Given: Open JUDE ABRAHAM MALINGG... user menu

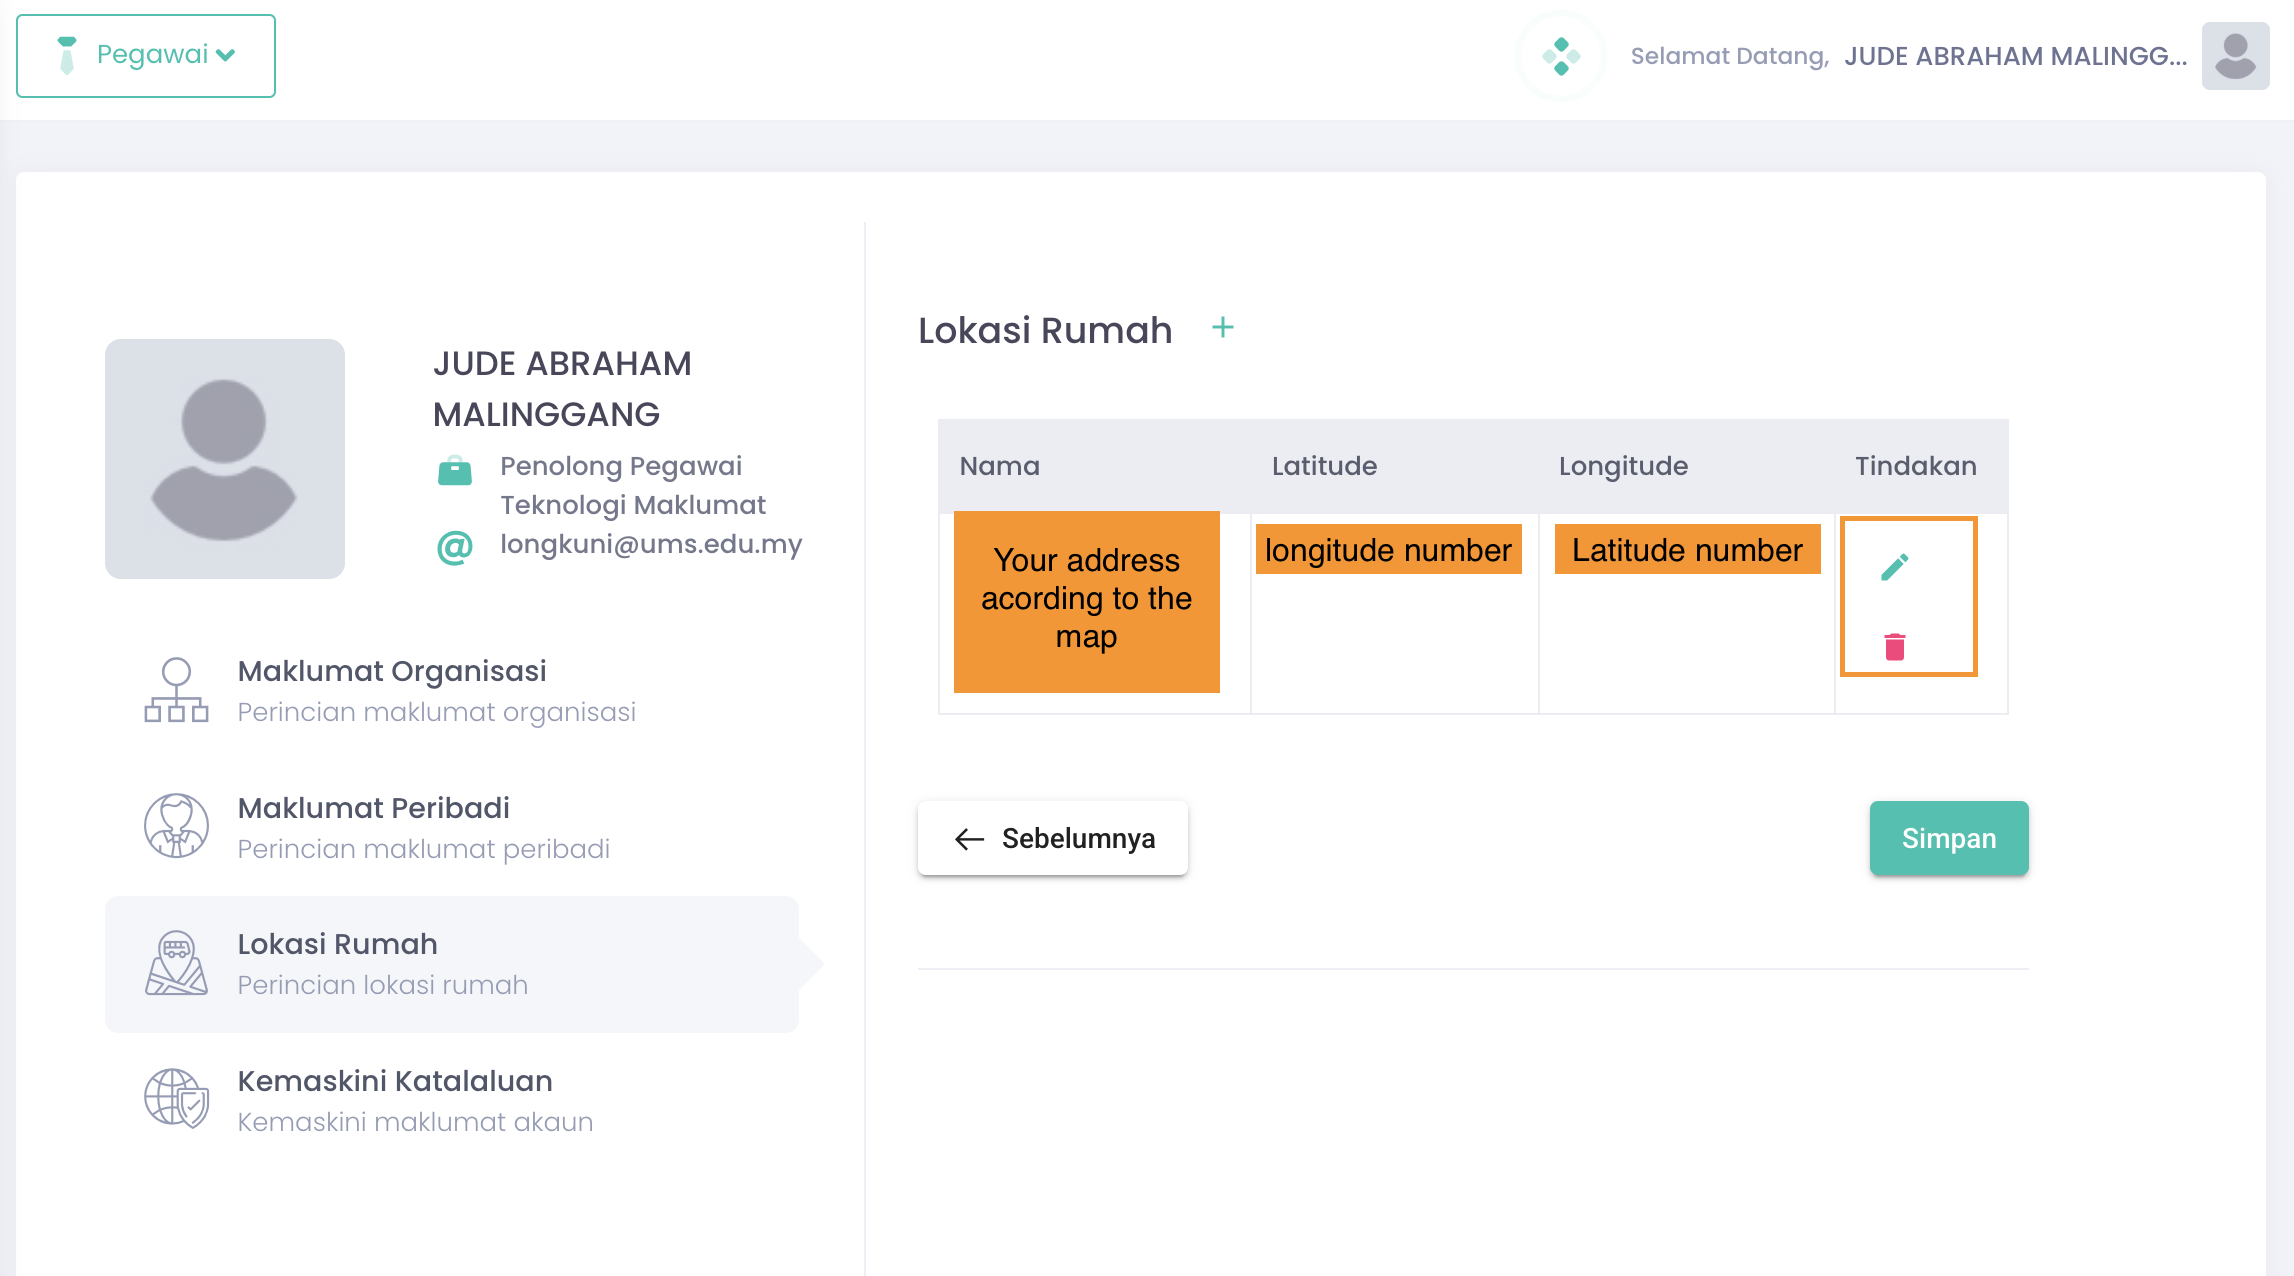Looking at the screenshot, I should point(2015,56).
